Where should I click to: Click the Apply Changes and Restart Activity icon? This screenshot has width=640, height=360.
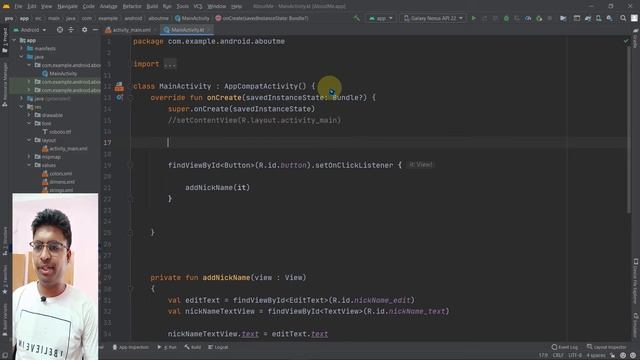point(484,18)
